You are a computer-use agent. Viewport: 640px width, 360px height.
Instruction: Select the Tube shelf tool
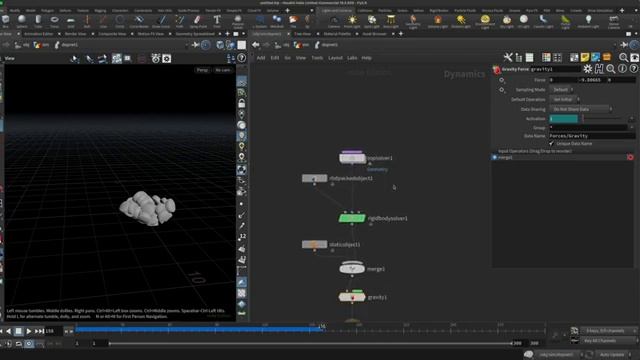pos(38,21)
